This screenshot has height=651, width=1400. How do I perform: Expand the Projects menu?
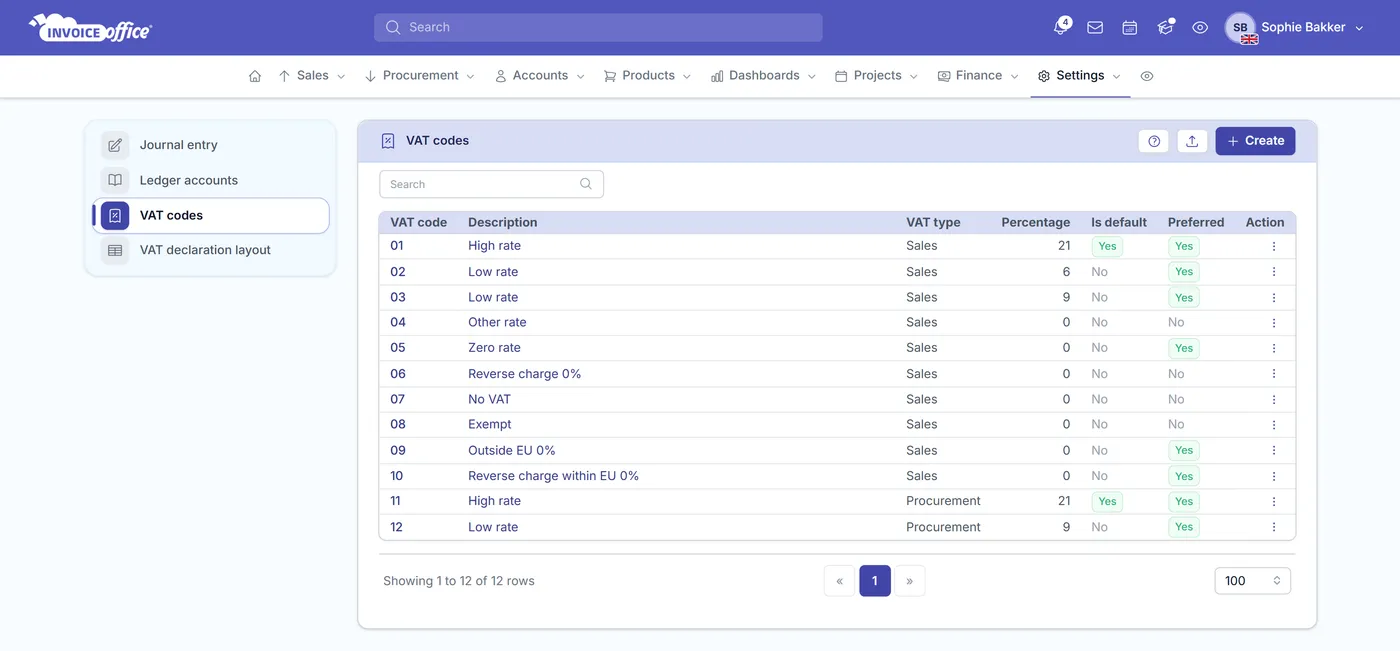point(877,76)
